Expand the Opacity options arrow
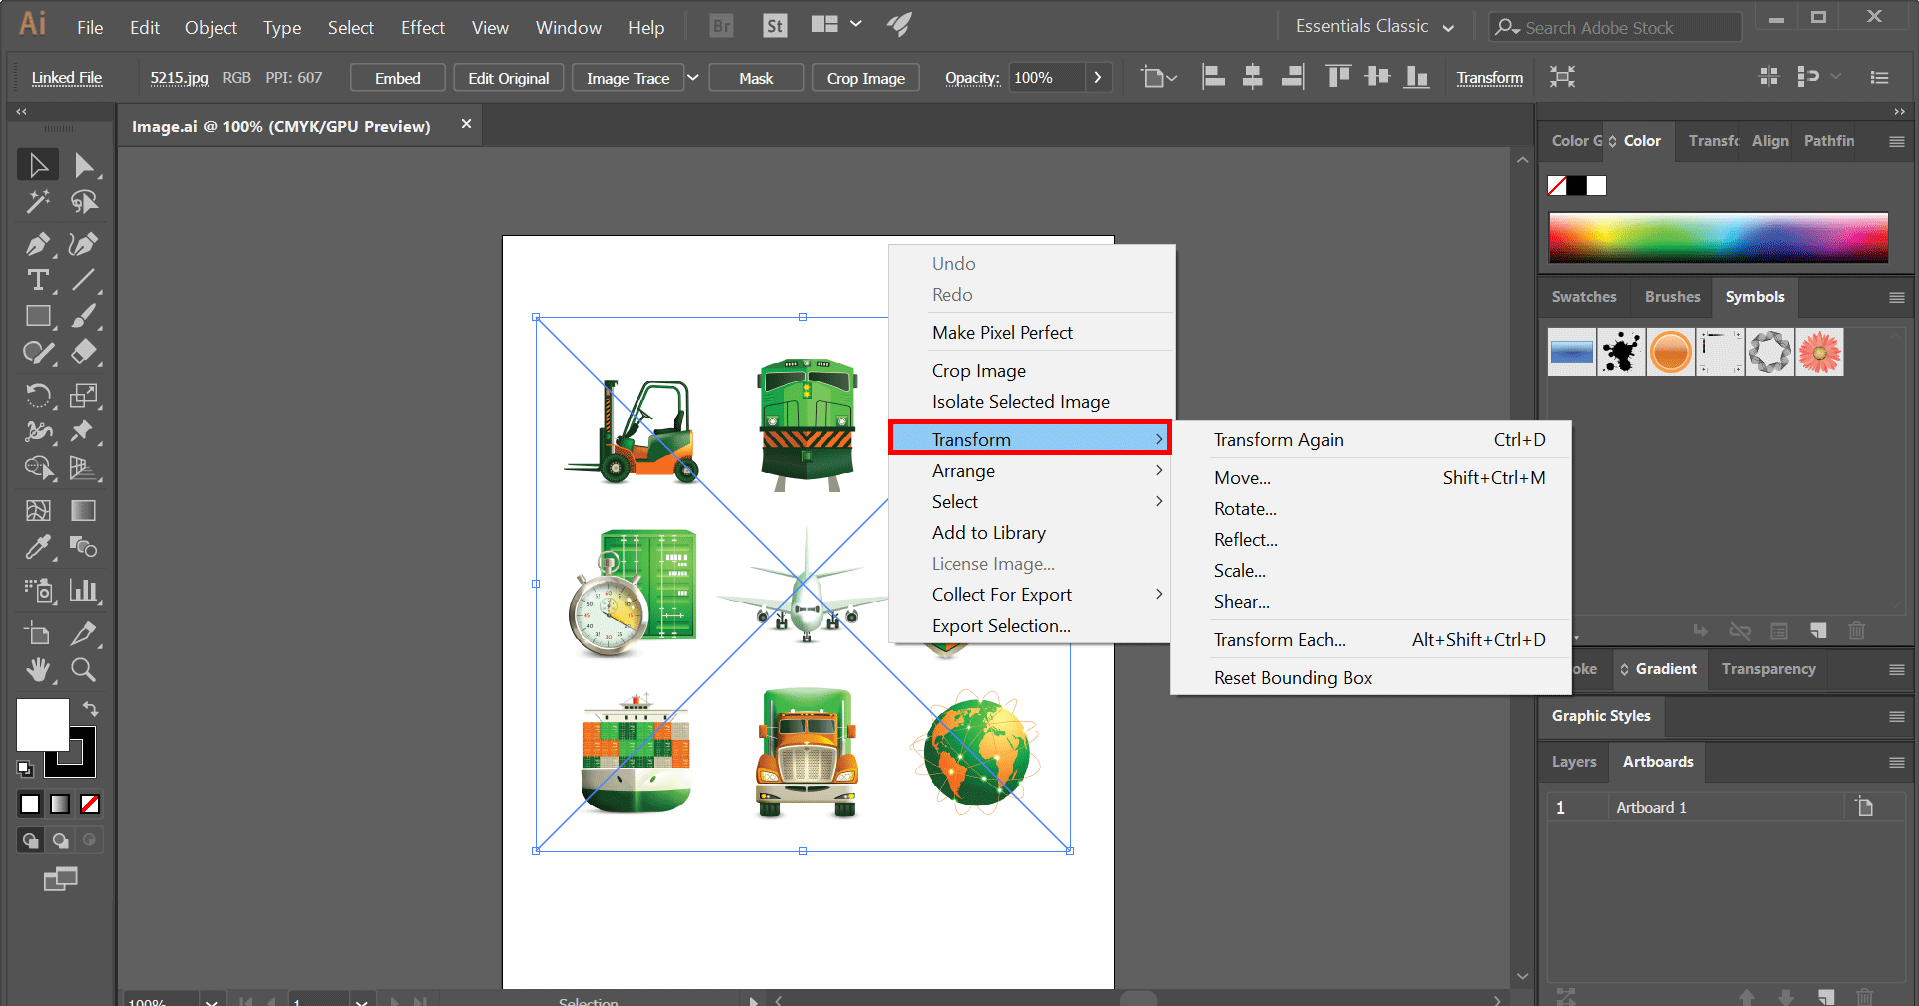 point(1098,78)
